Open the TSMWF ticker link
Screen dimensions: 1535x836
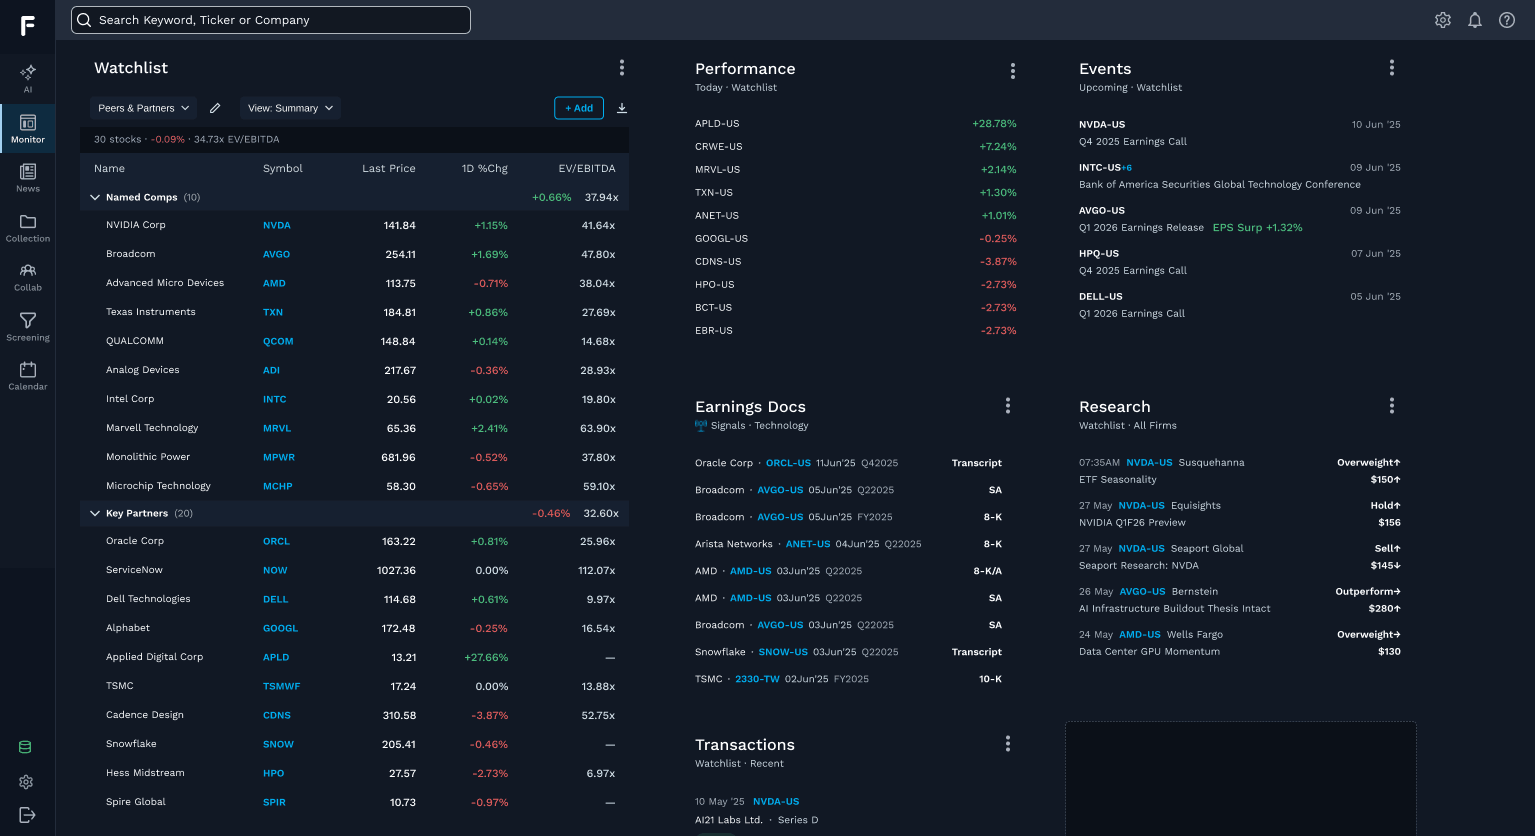pos(281,687)
